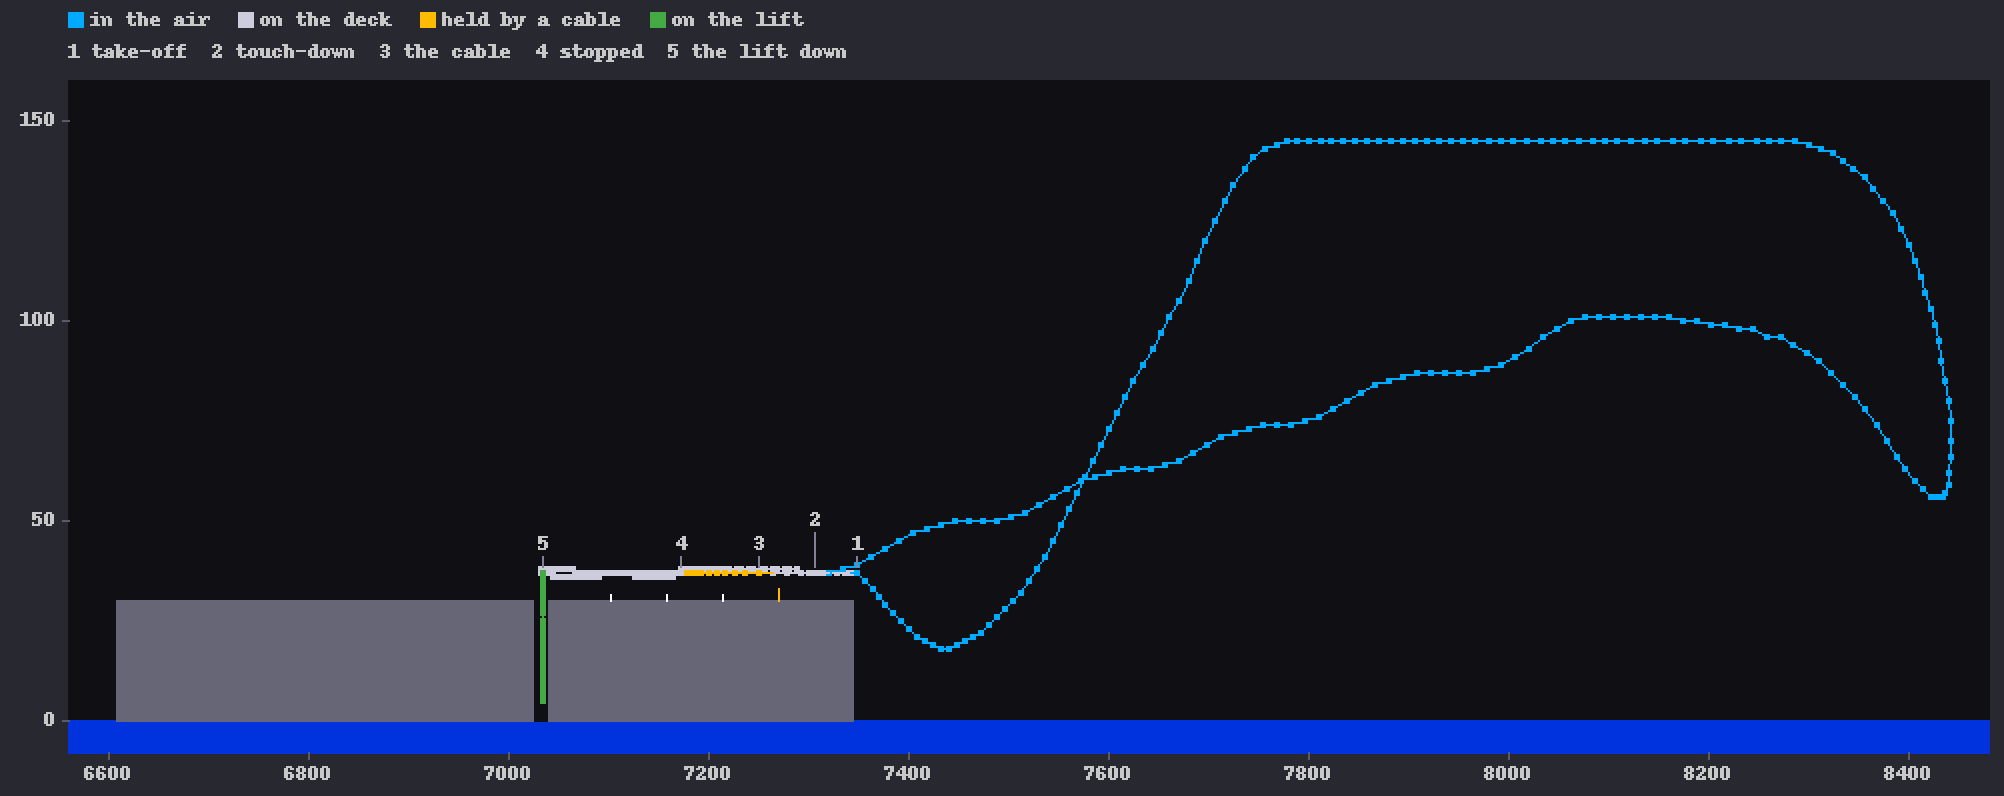This screenshot has width=2004, height=796.
Task: Click the y-axis label 0
Action: [49, 720]
